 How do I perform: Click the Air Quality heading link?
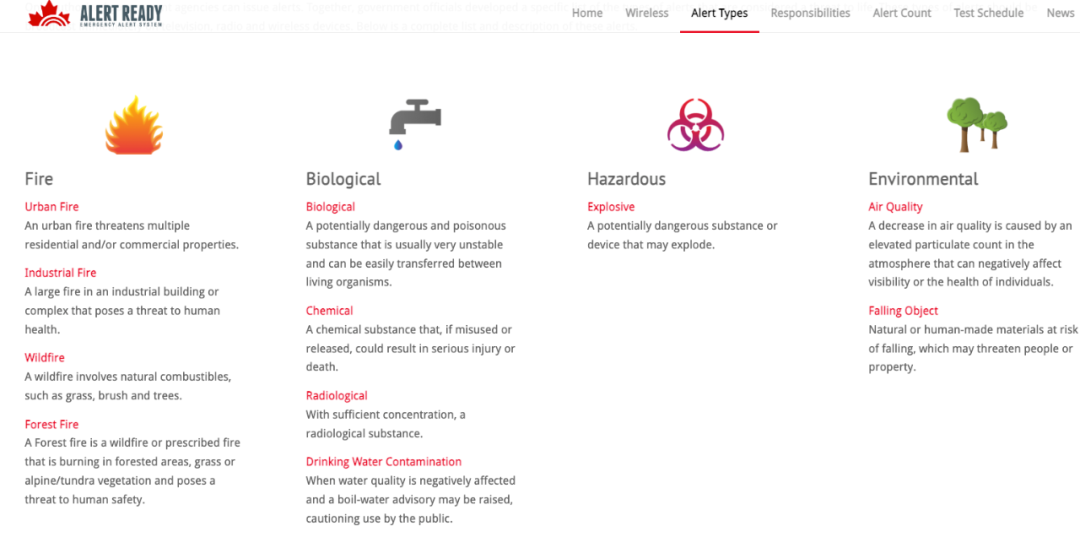coord(895,207)
